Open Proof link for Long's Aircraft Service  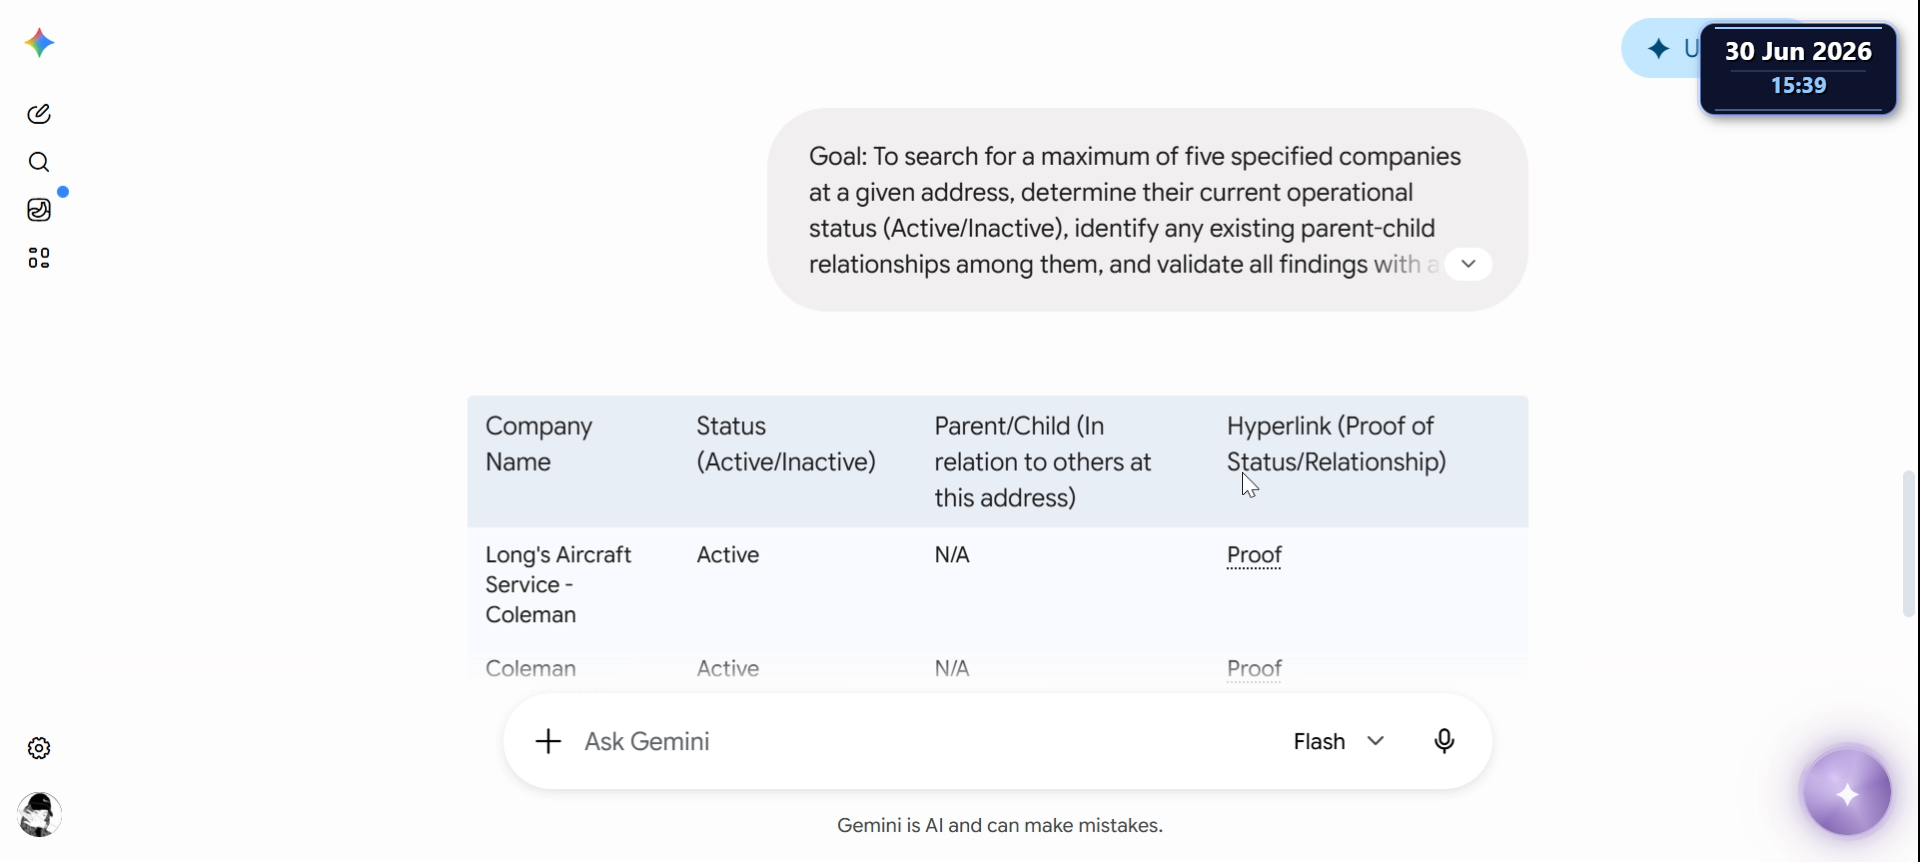click(1254, 555)
